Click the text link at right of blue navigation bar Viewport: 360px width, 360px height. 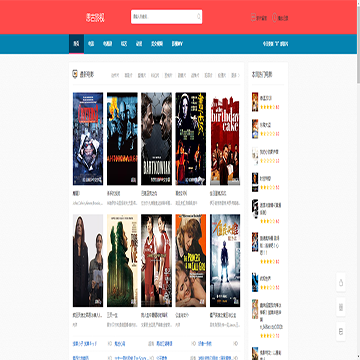pos(275,44)
